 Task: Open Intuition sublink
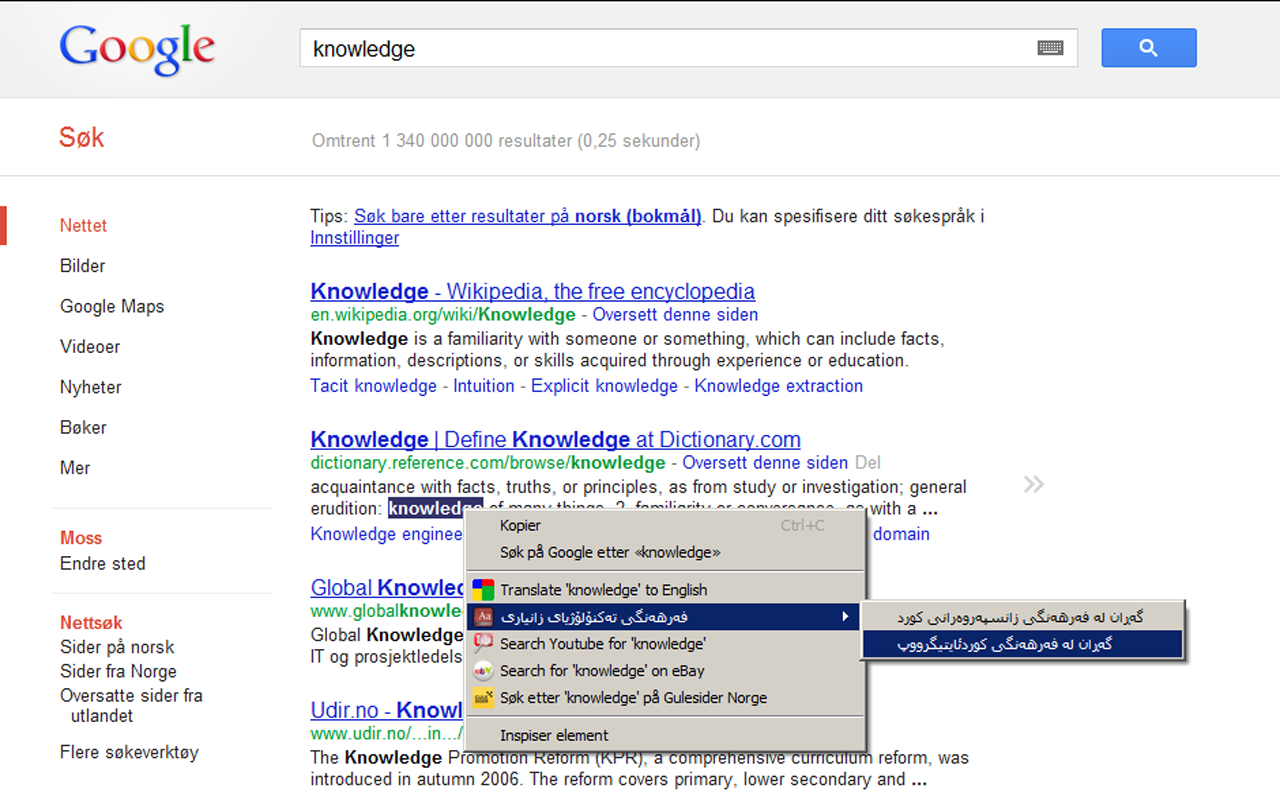pos(483,386)
